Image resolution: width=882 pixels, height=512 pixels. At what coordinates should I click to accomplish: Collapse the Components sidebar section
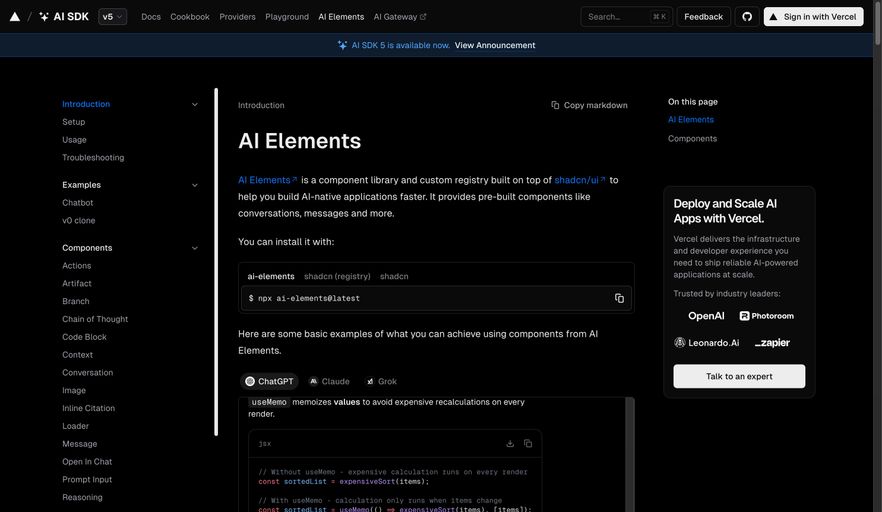tap(195, 248)
